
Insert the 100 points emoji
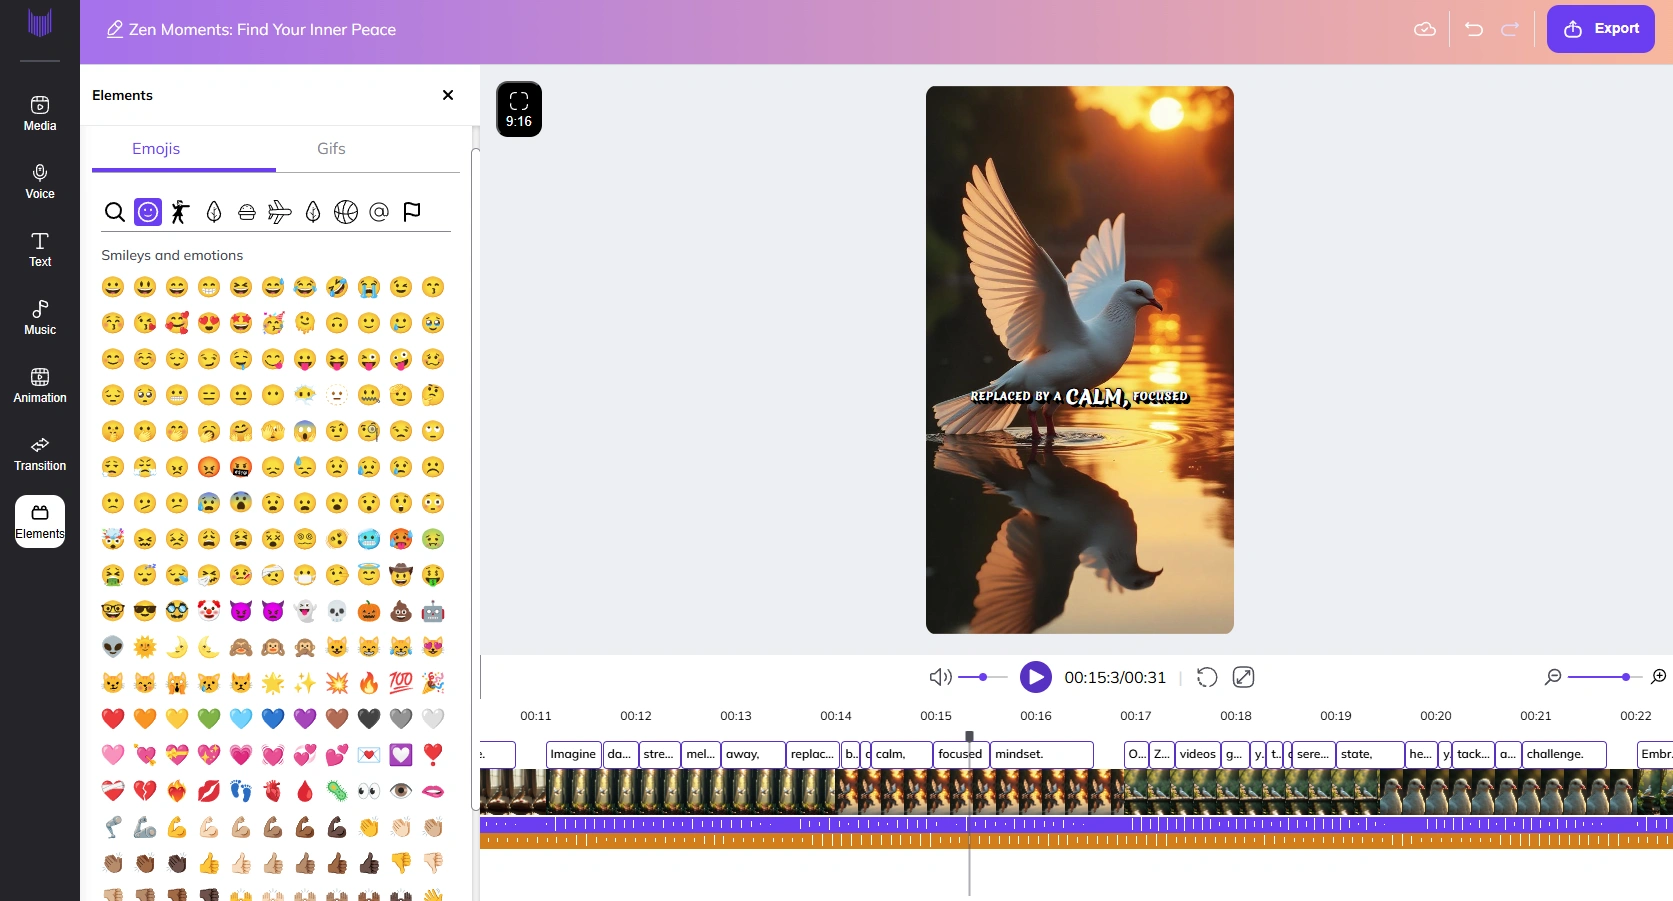point(401,682)
